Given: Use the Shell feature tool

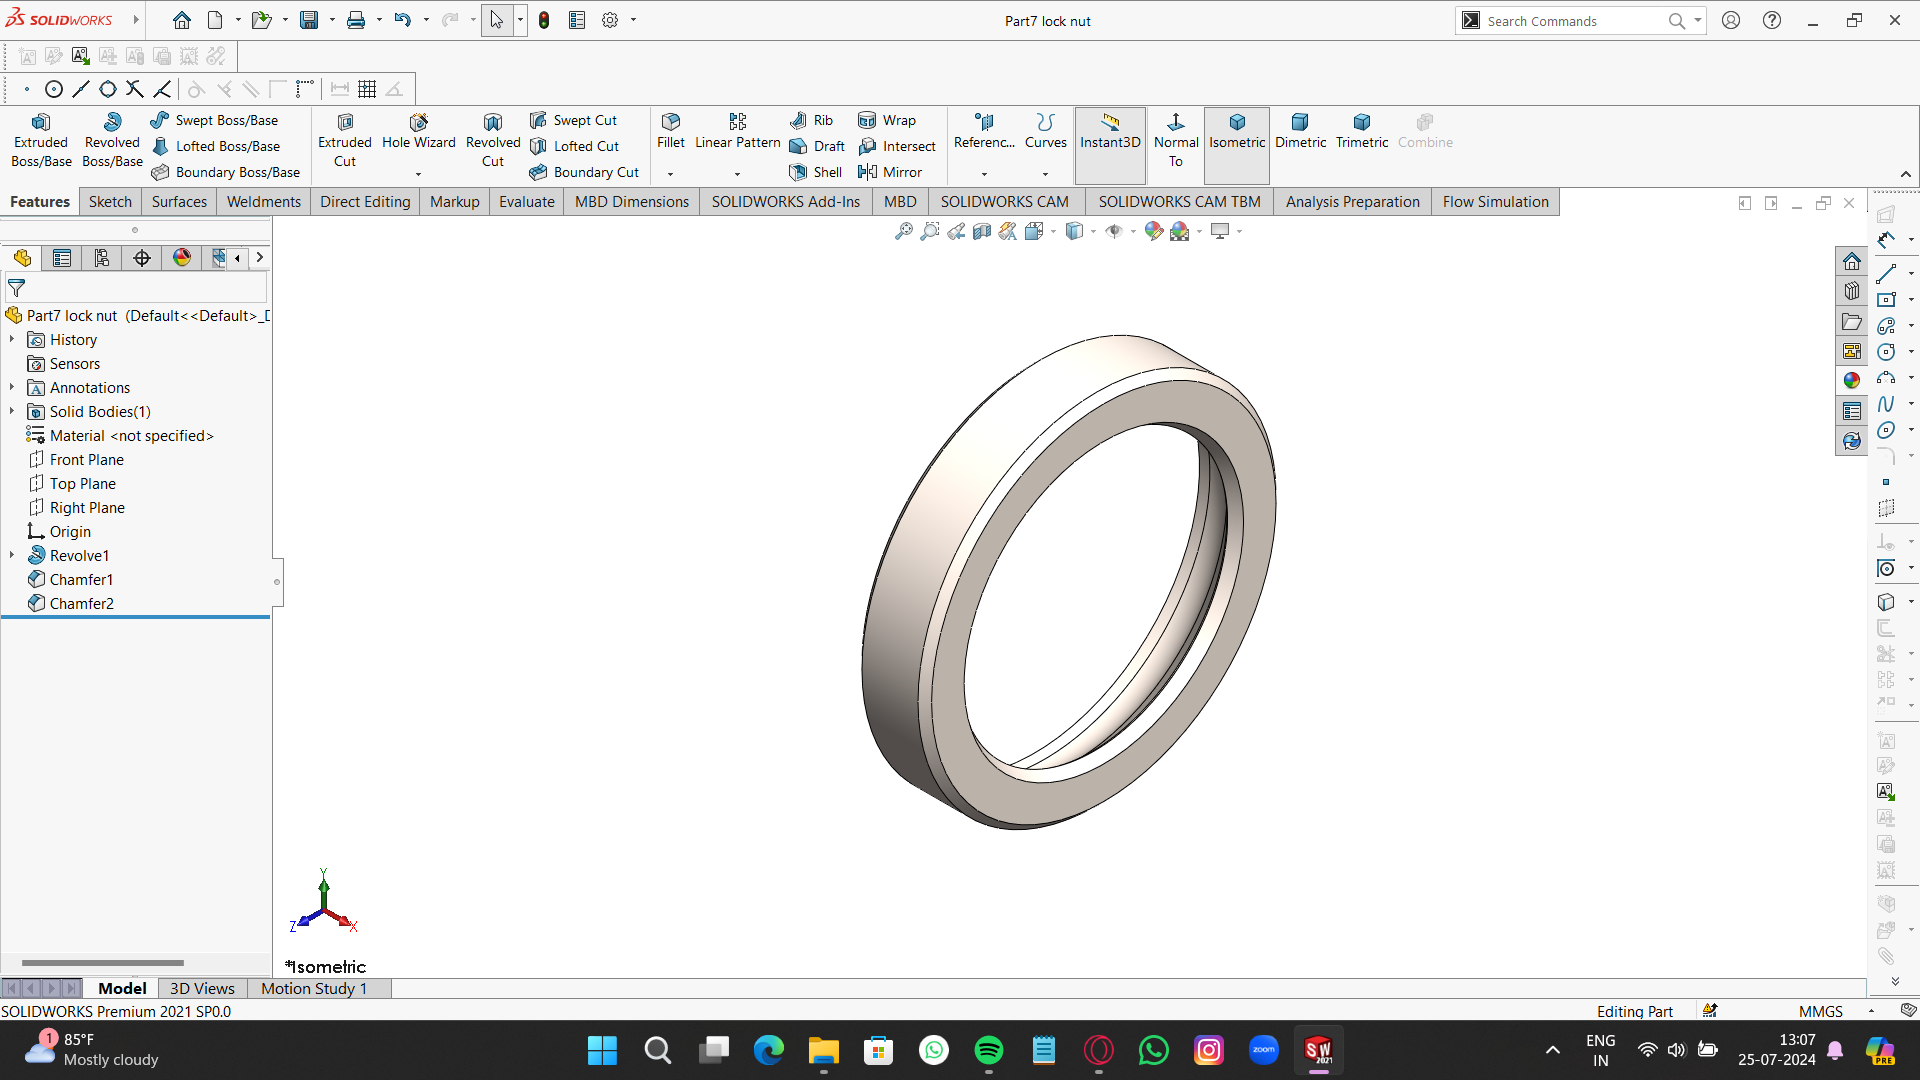Looking at the screenshot, I should (816, 172).
